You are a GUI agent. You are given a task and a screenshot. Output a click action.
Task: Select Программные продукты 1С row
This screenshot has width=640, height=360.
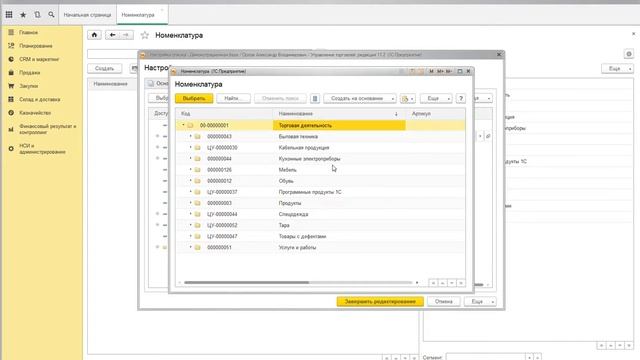point(320,192)
